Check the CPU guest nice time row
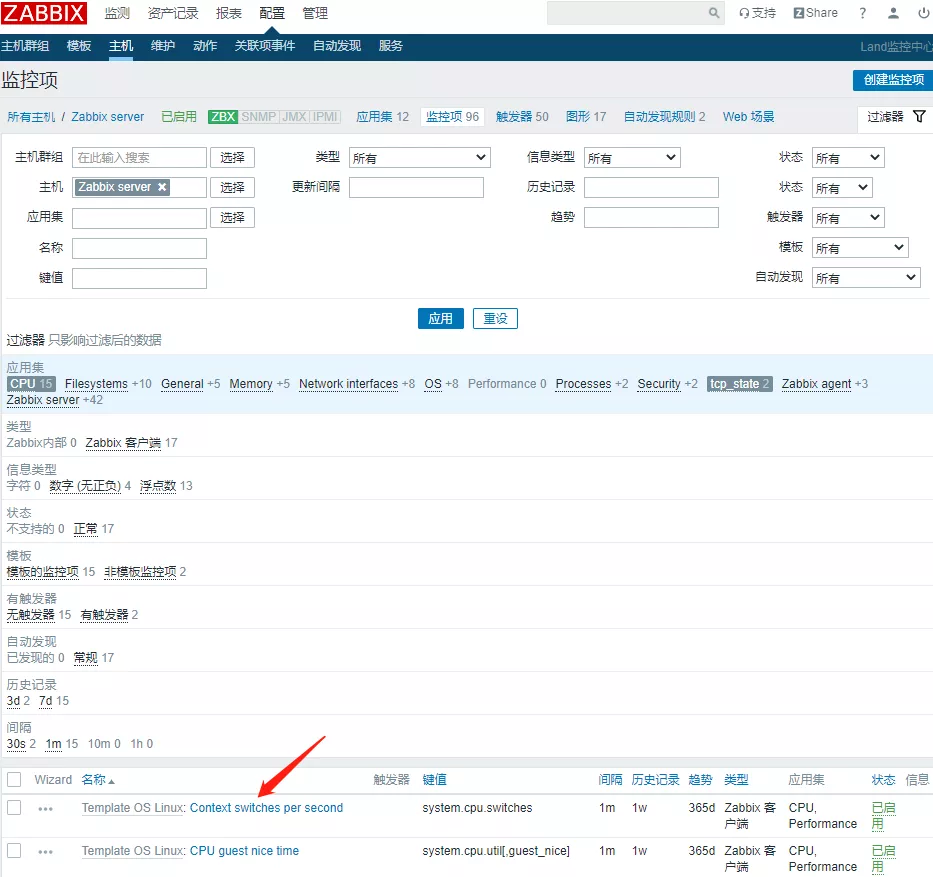The image size is (933, 877). (14, 851)
